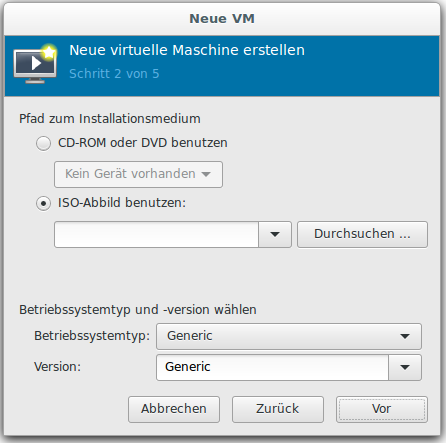
Task: Open the Kein Gerät vorhanden device dropdown
Action: pos(138,174)
